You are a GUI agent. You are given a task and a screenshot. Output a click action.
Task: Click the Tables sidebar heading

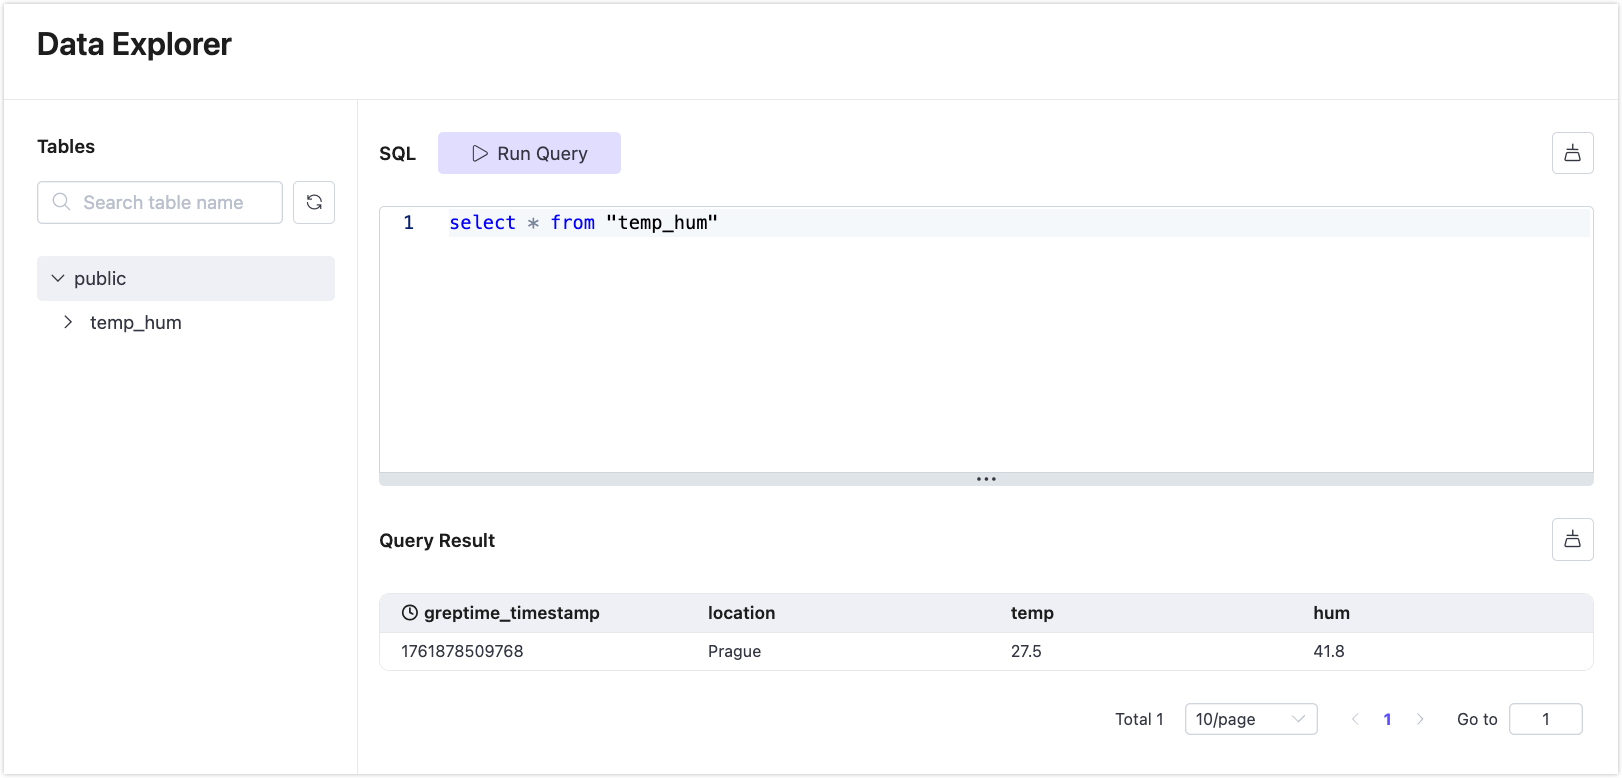66,146
